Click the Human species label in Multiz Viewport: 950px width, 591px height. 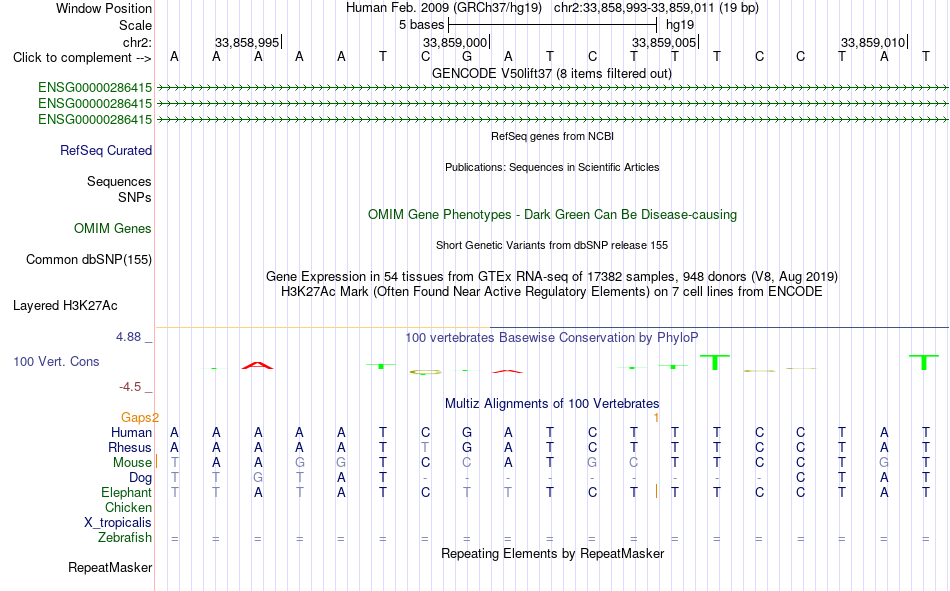tap(131, 432)
